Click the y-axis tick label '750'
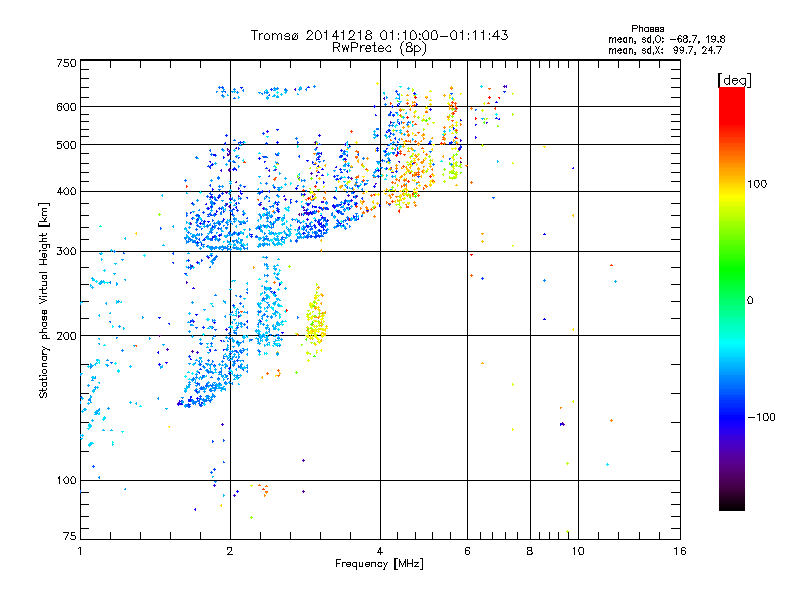This screenshot has width=800, height=600. (x=66, y=63)
